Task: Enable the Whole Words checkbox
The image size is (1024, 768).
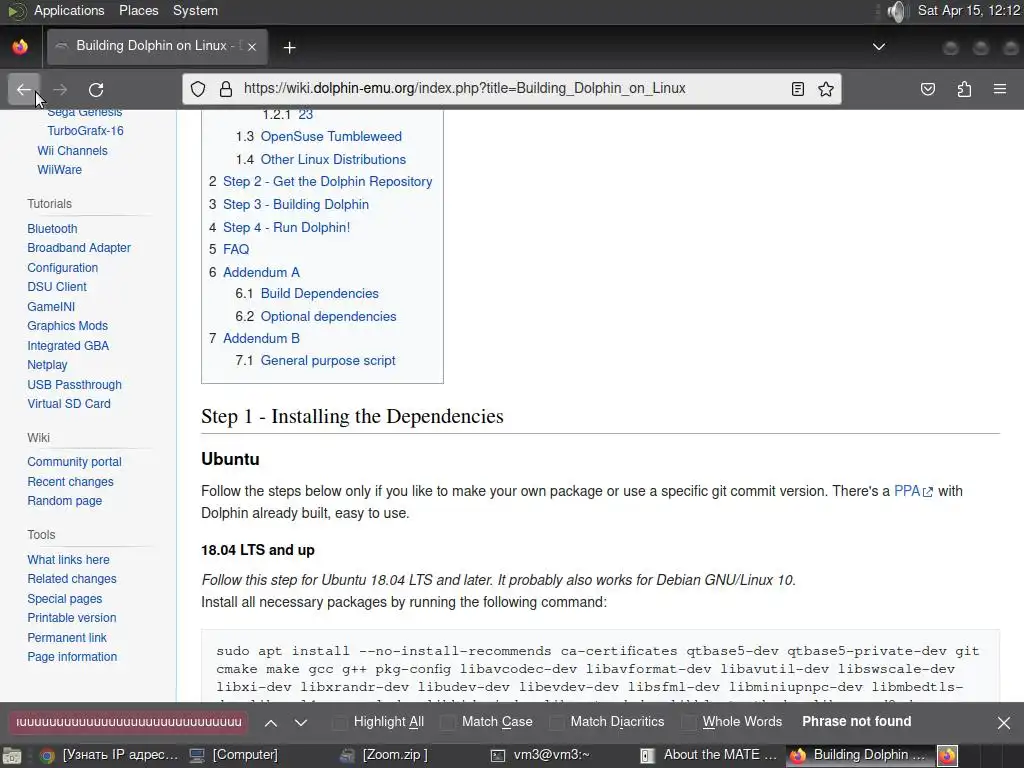Action: (689, 722)
